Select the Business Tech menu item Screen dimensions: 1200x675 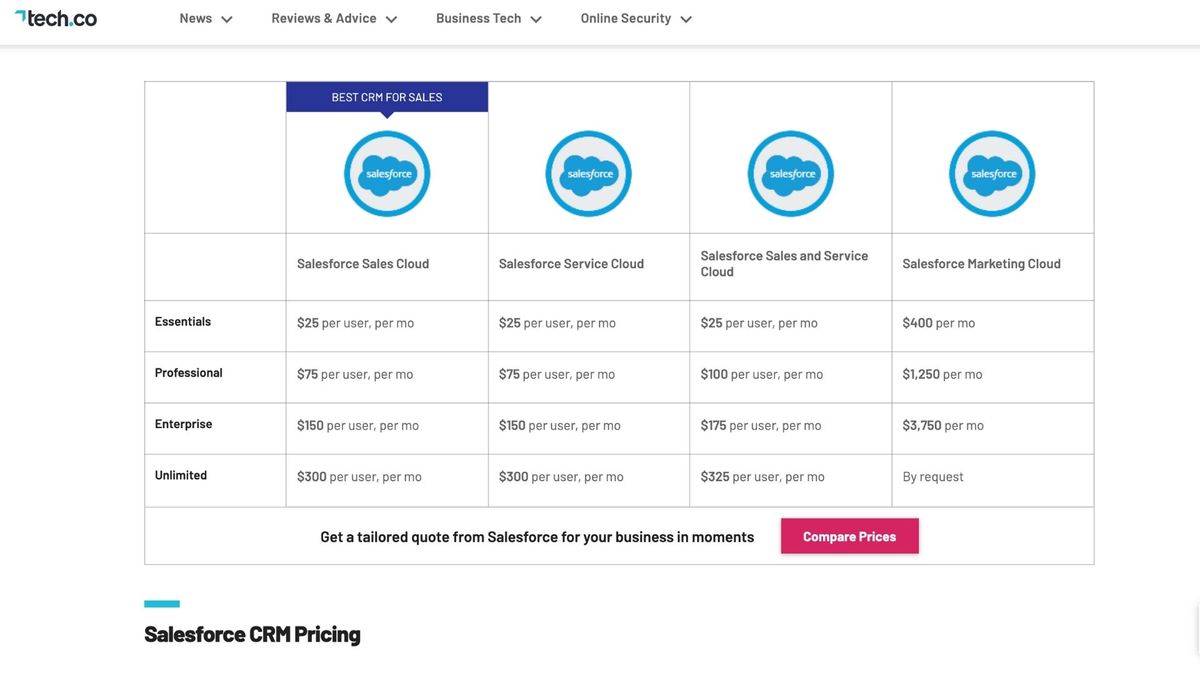[478, 17]
